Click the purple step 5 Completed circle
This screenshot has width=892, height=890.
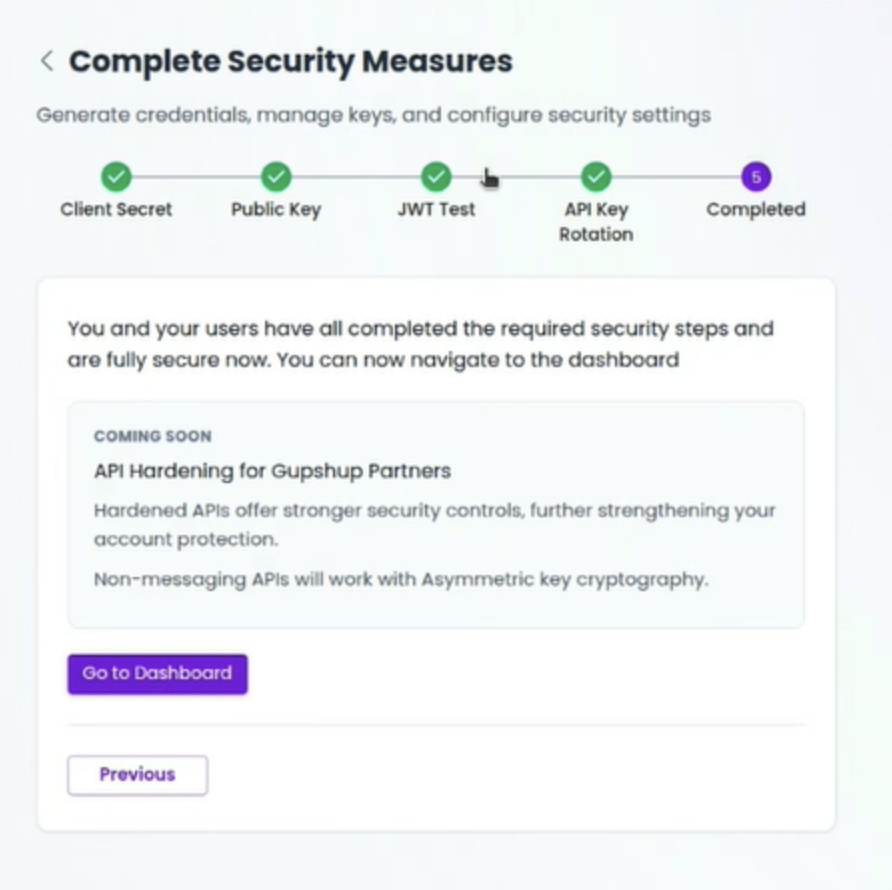[x=756, y=177]
